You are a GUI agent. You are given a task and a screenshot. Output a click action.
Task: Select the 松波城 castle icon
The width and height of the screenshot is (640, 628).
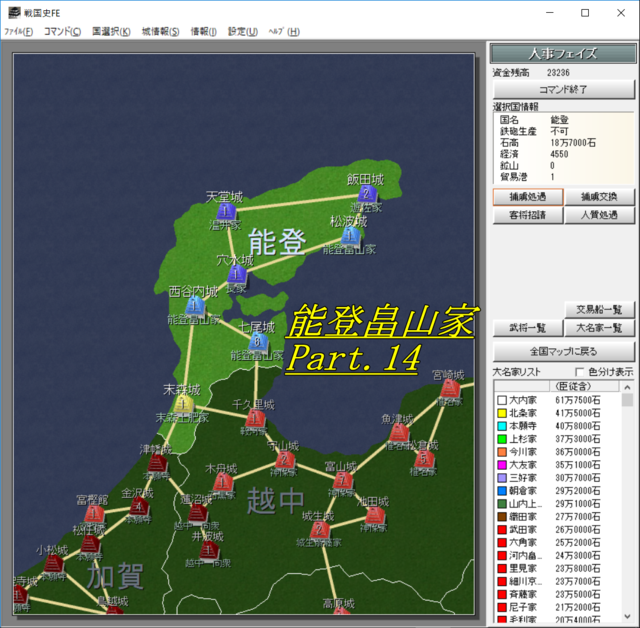(351, 236)
